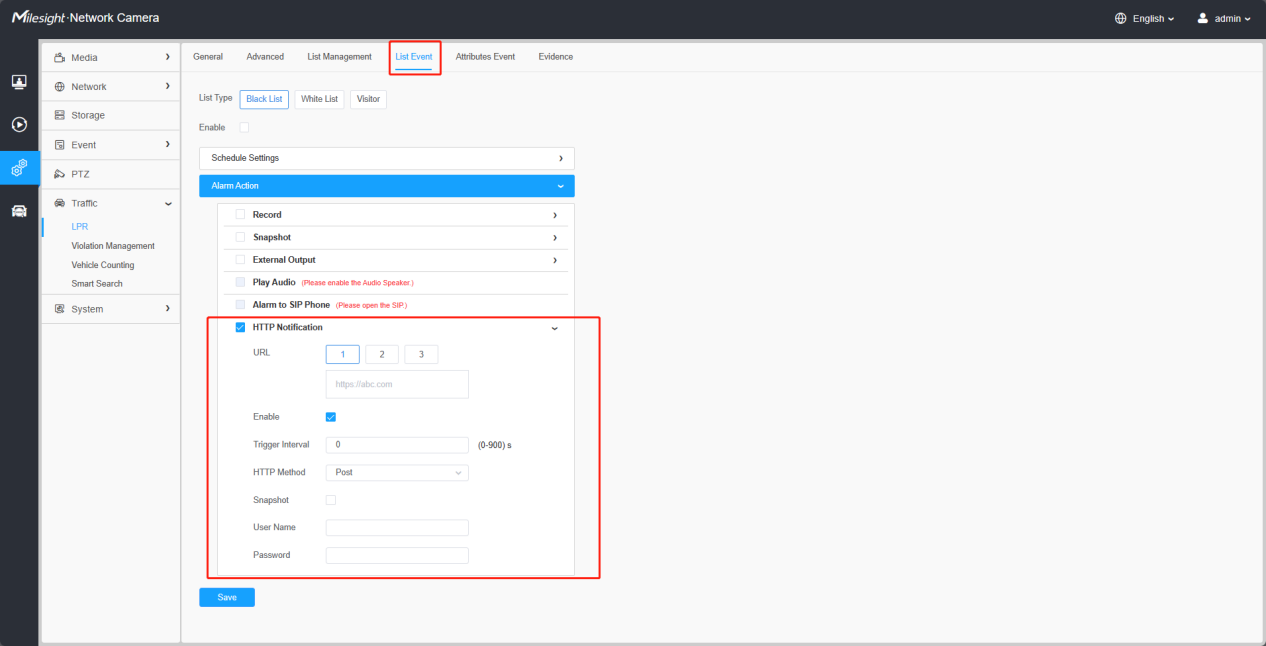Open Smart Search in sidebar
1266x646 pixels.
(x=97, y=284)
